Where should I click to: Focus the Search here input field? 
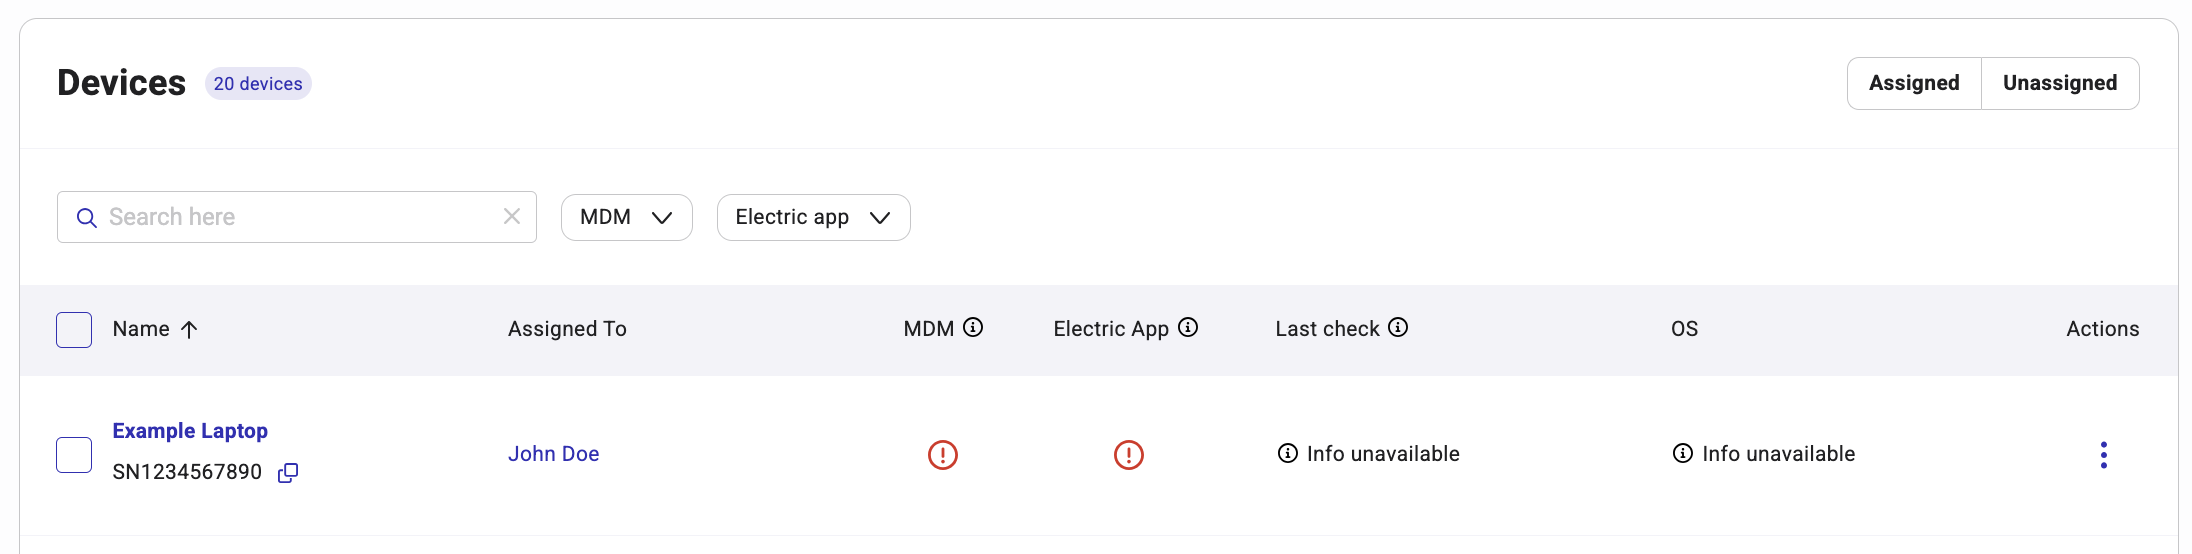[297, 217]
